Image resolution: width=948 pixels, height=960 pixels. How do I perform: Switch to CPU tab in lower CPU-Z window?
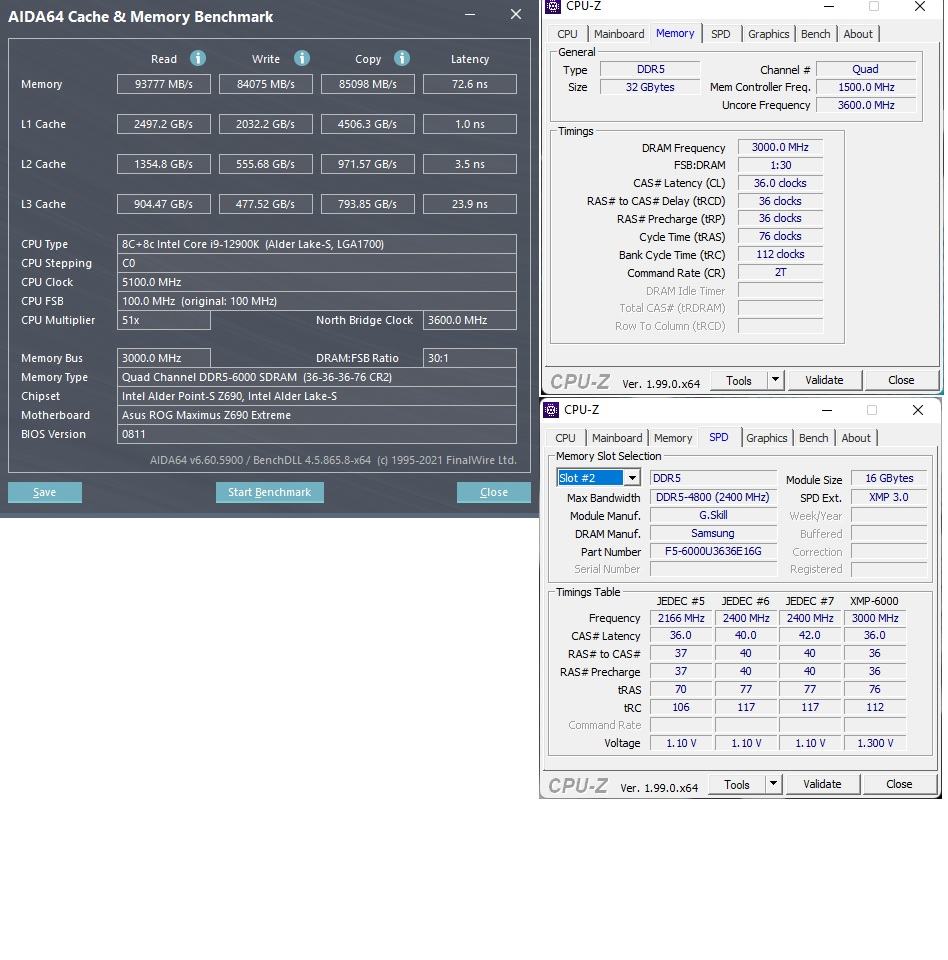[565, 438]
